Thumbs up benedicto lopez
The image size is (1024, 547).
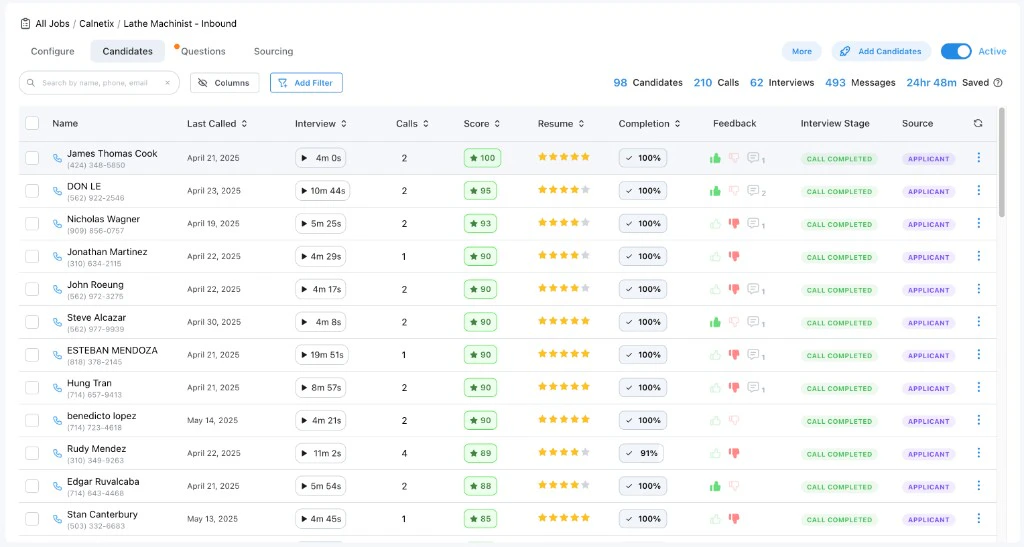pos(715,420)
